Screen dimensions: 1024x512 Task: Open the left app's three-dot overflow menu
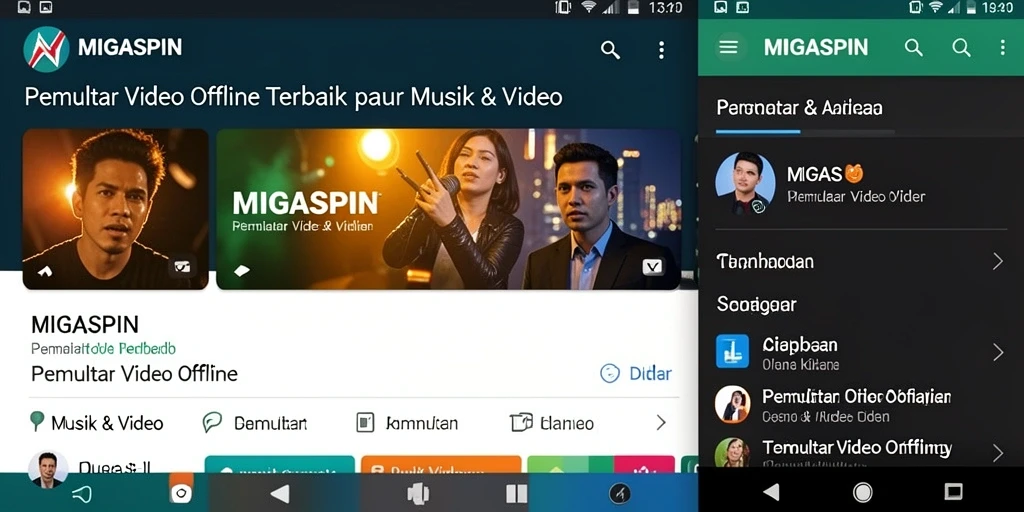point(662,50)
